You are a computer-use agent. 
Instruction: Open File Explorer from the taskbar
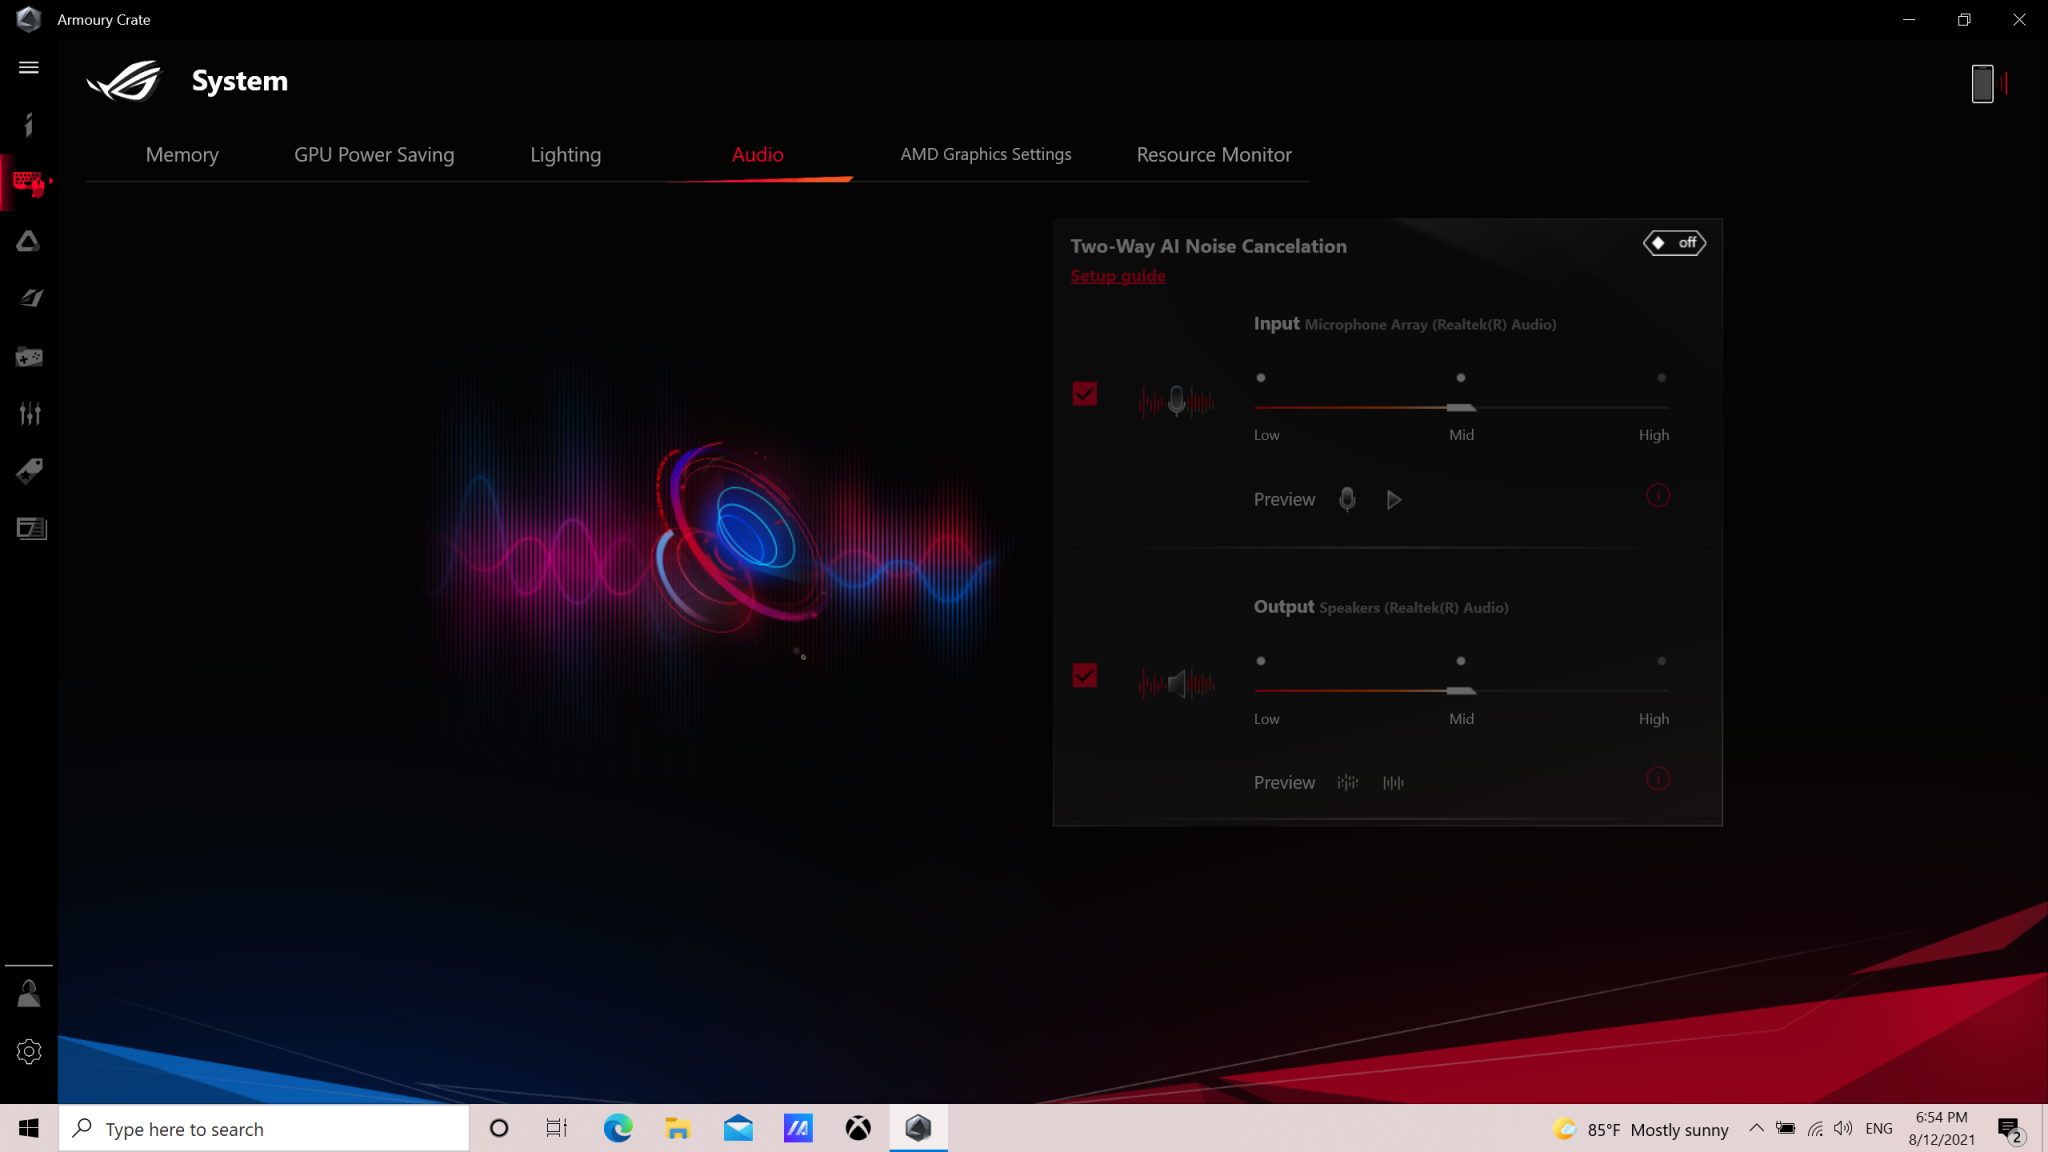click(x=678, y=1128)
